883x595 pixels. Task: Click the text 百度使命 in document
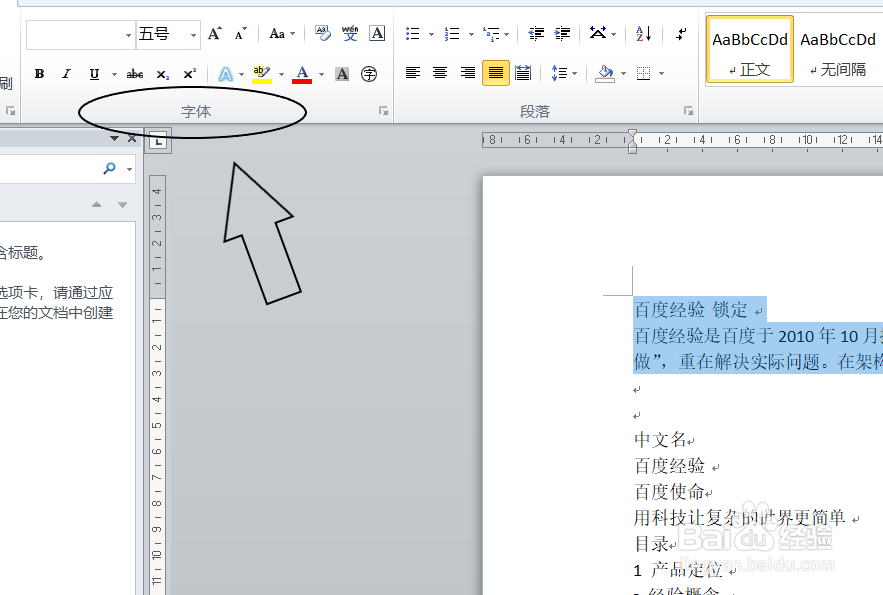(669, 491)
